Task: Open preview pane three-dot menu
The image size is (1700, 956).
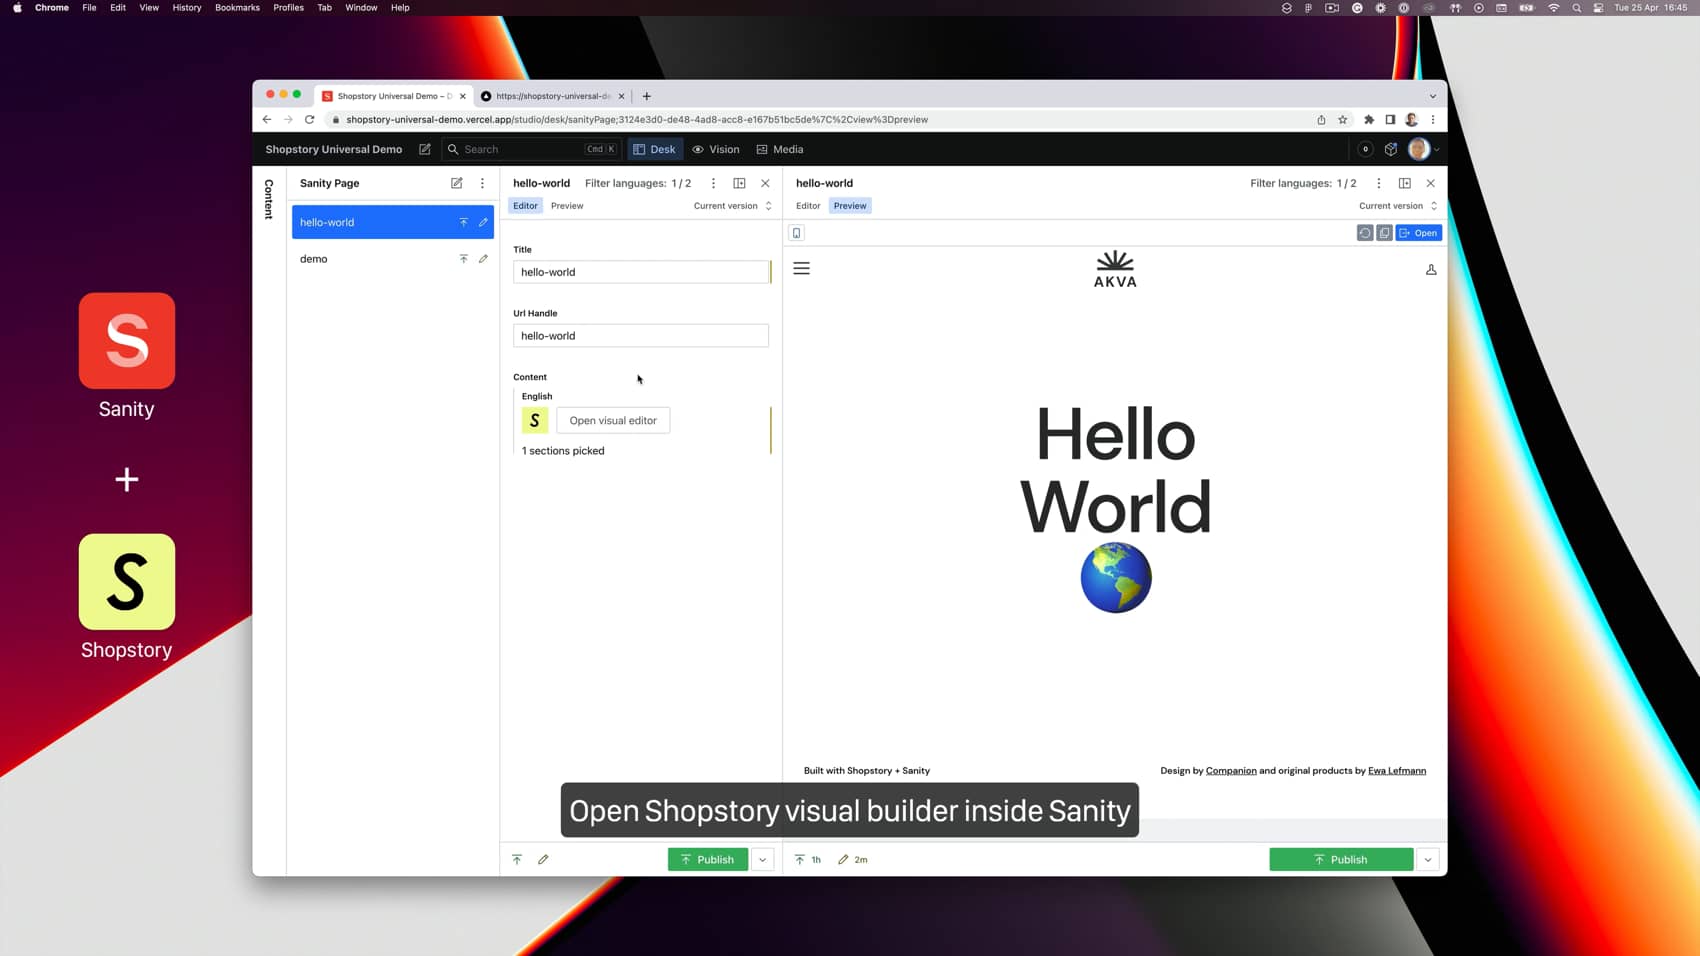Action: pyautogui.click(x=1378, y=183)
